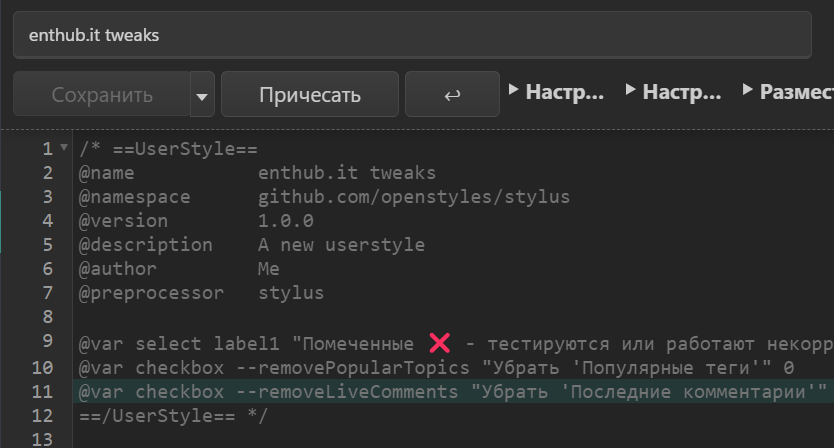Click '@description' on line 5
Screen dimensions: 834x448
(x=146, y=245)
